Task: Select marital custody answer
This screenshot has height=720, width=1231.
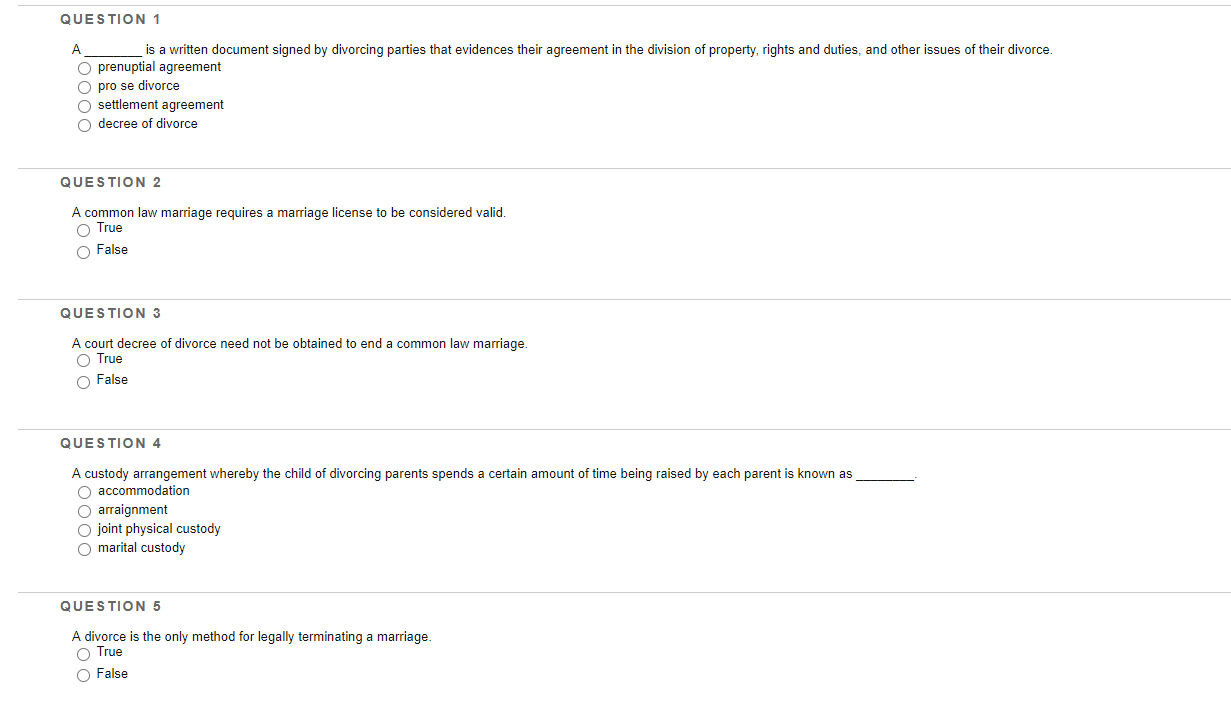Action: tap(84, 549)
